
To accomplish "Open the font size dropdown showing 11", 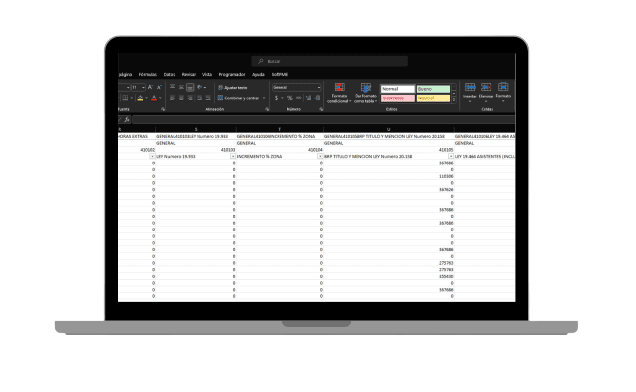I will (138, 87).
